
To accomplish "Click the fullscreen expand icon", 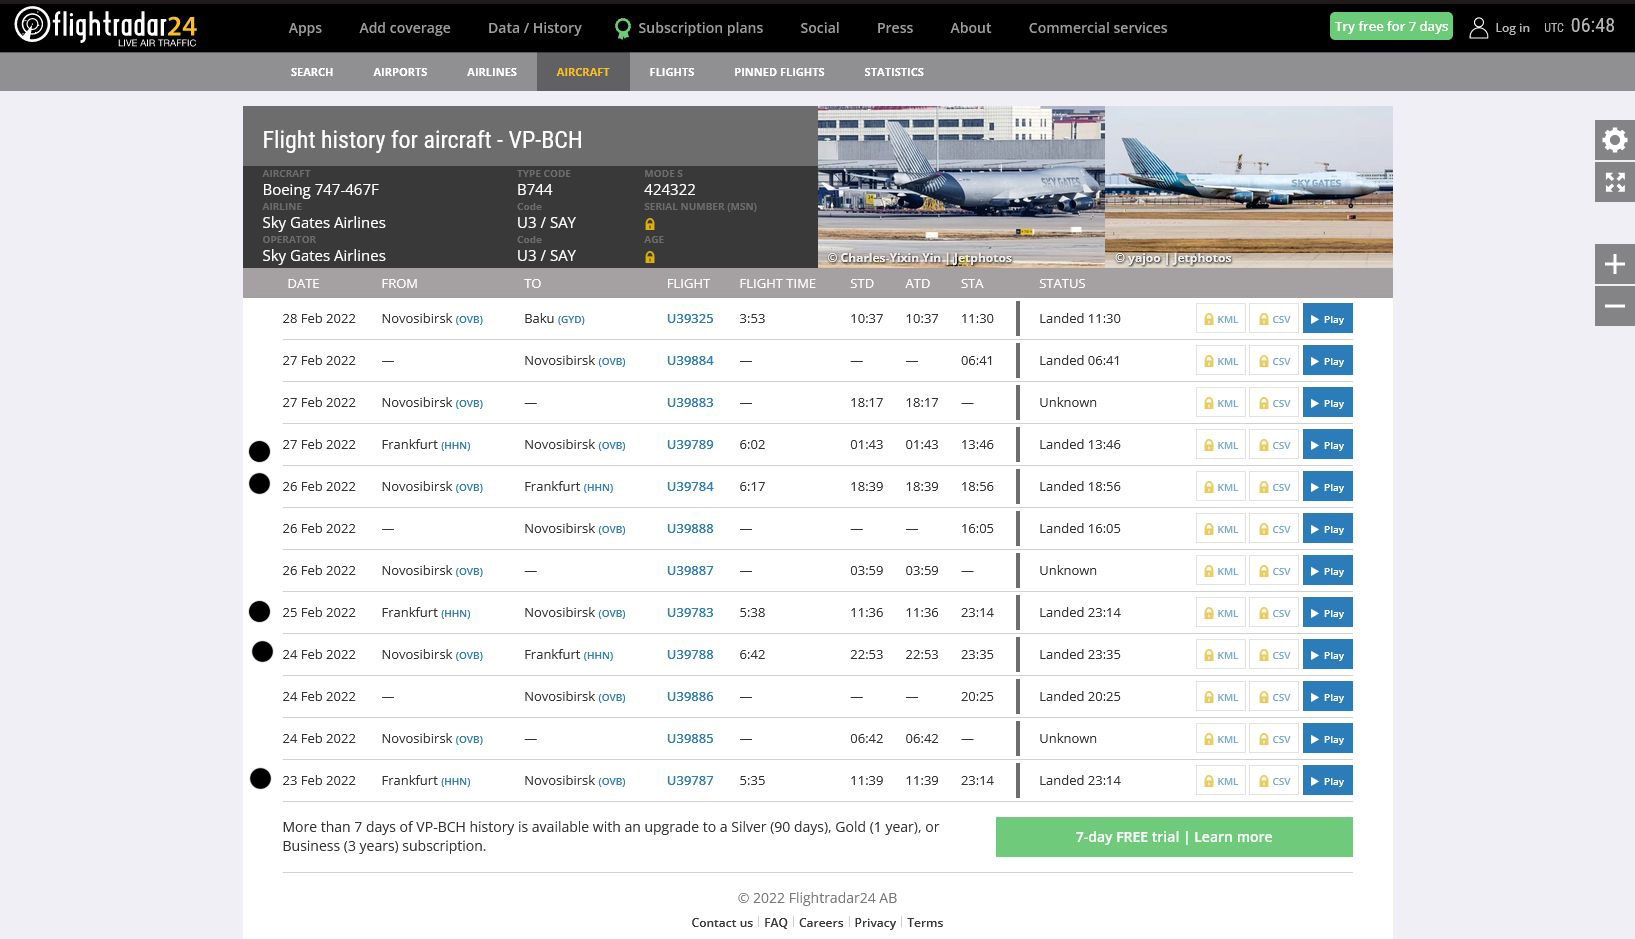I will (x=1614, y=183).
